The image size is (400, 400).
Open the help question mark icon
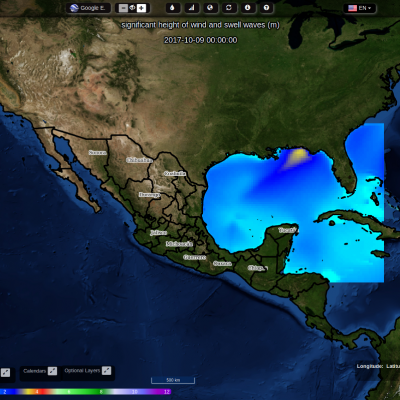(266, 8)
